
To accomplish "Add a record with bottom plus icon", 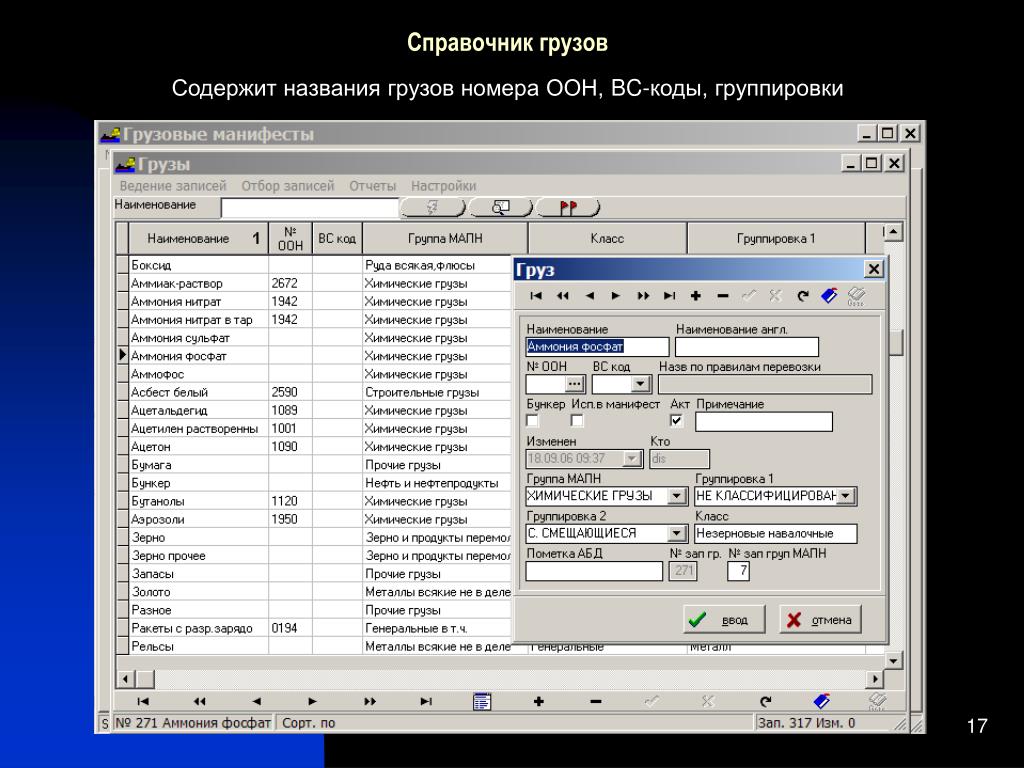I will pos(539,701).
